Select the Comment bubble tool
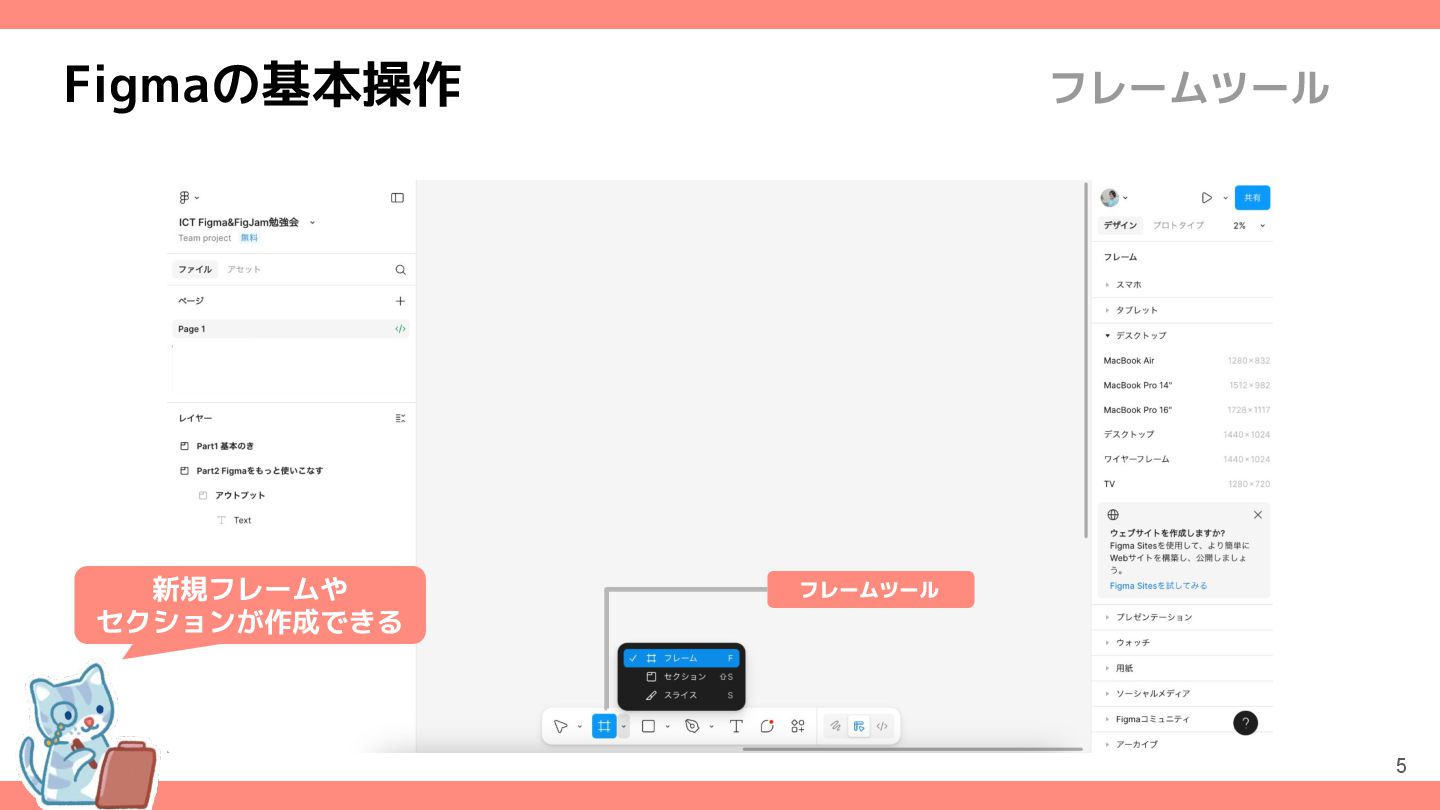The image size is (1440, 810). click(767, 726)
